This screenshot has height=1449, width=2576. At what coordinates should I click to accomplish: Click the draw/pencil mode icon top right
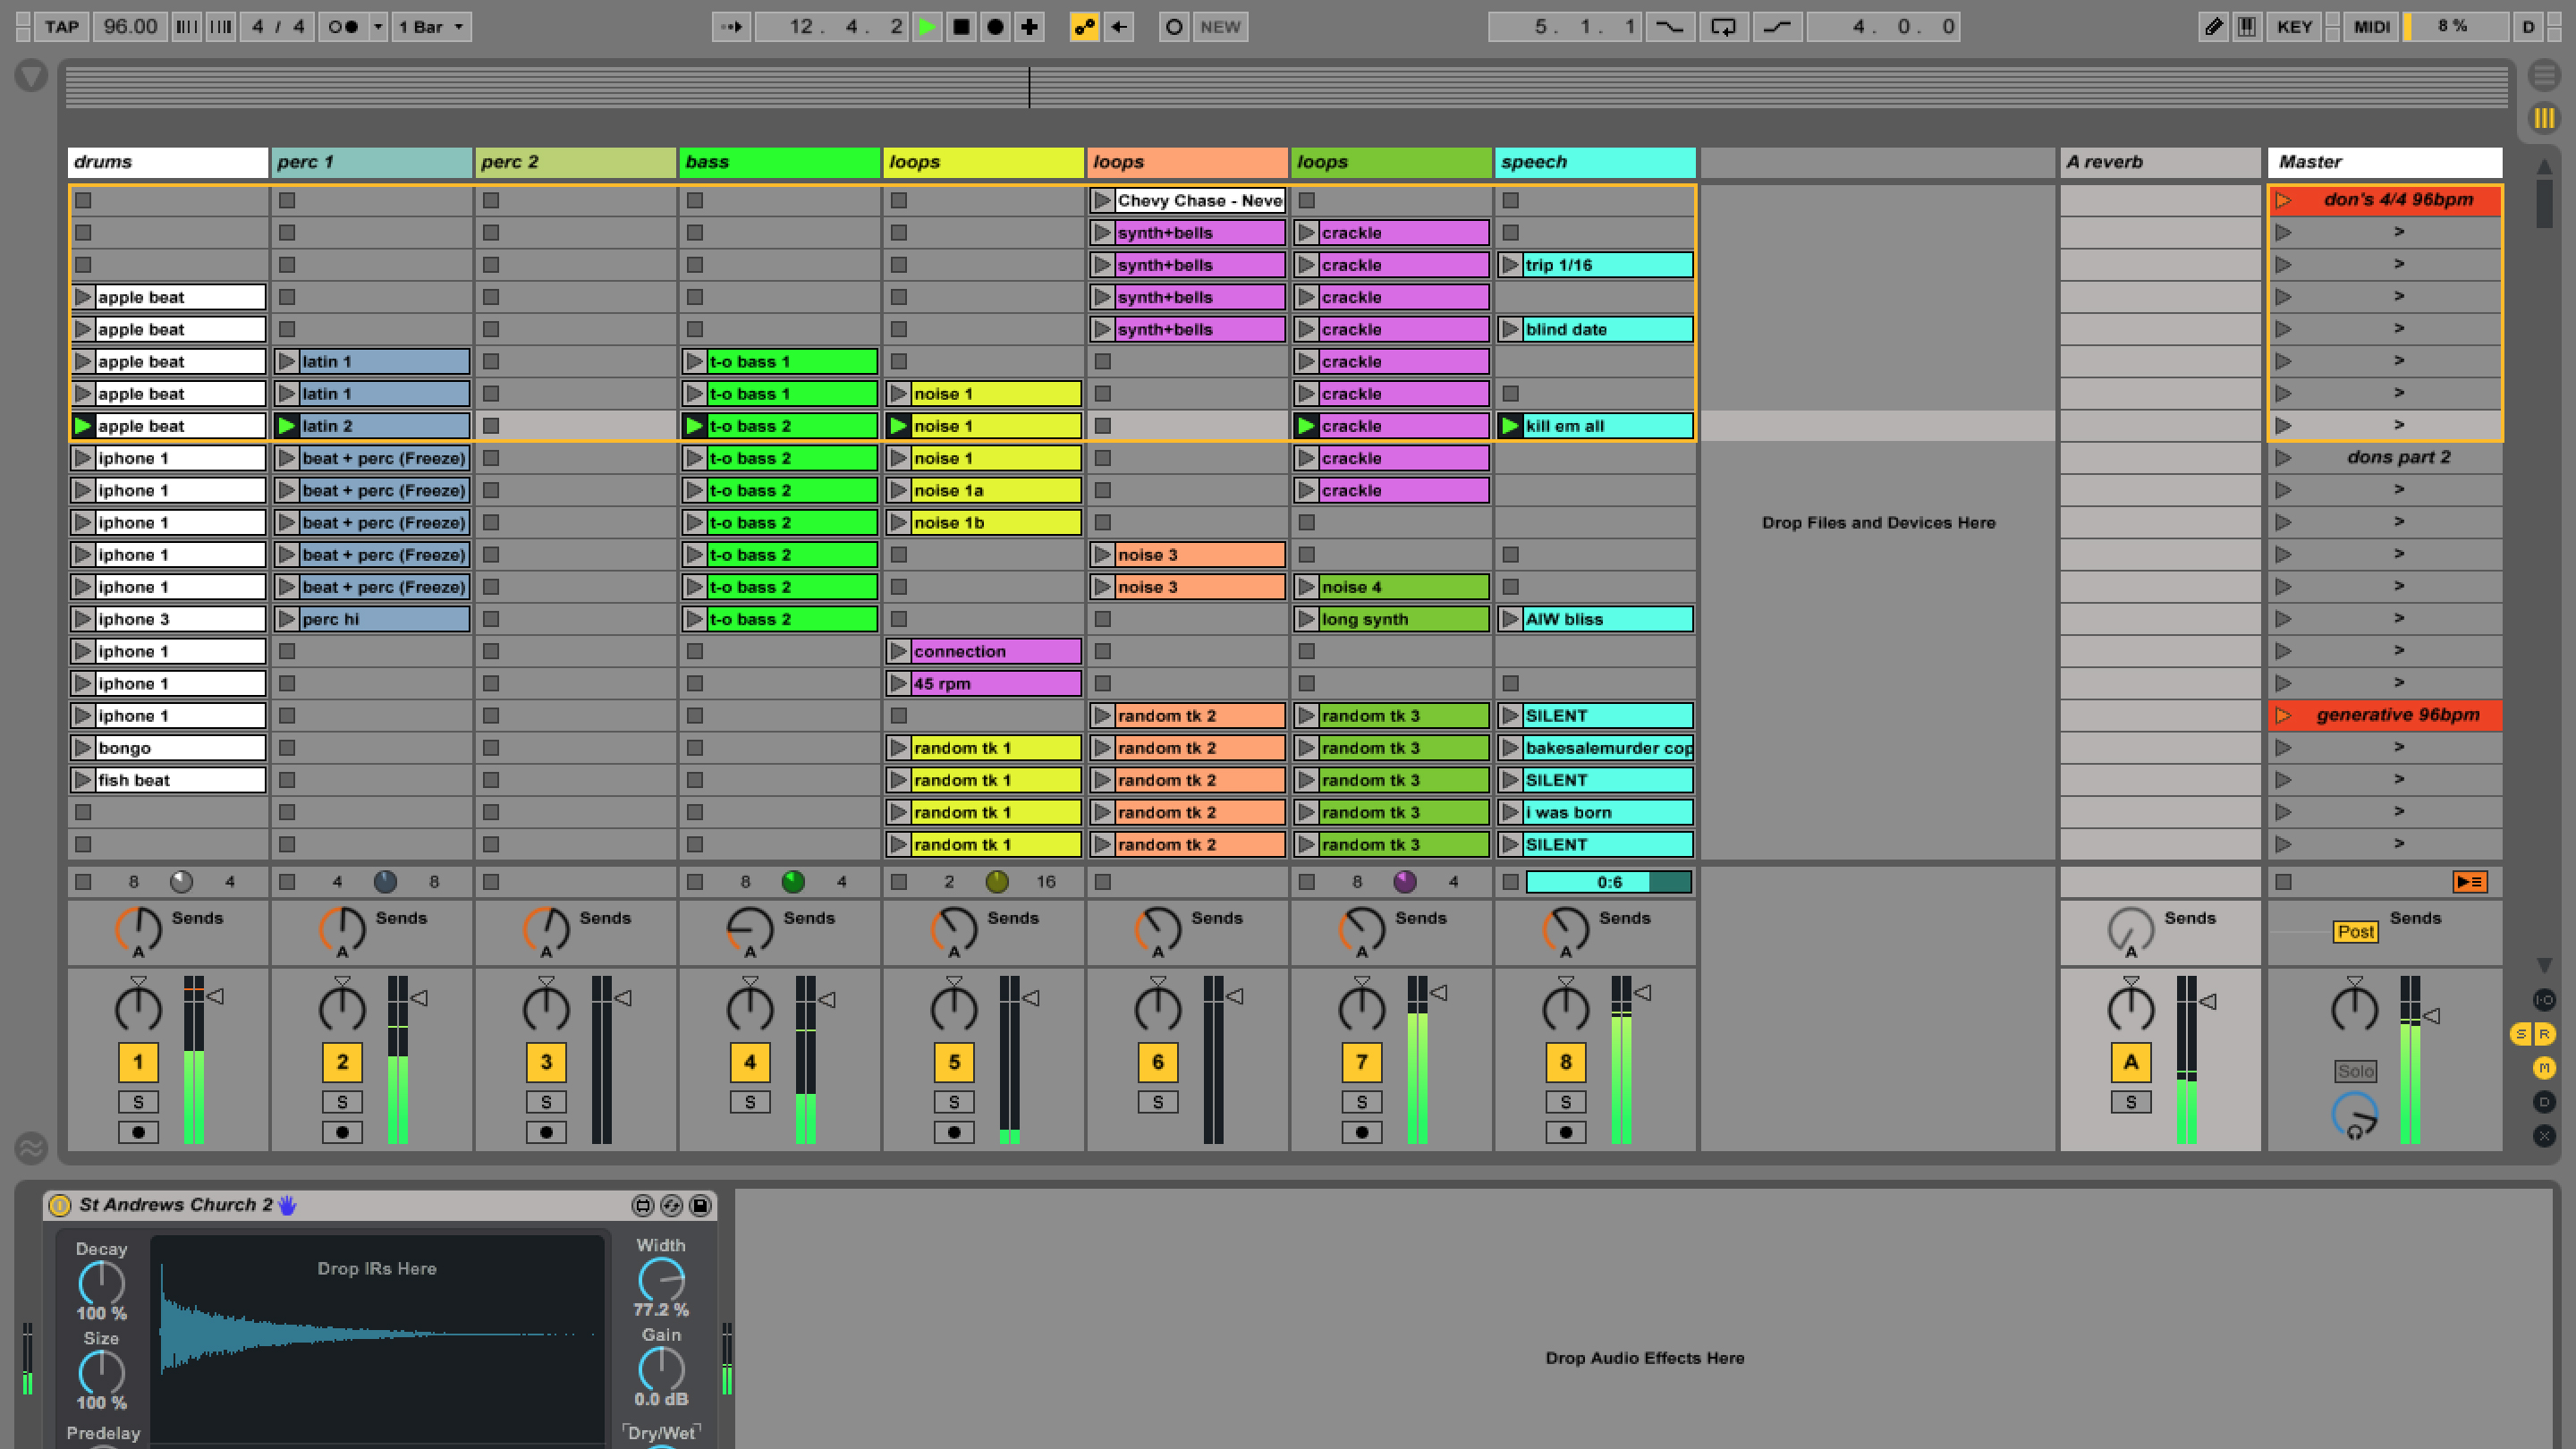(2215, 27)
